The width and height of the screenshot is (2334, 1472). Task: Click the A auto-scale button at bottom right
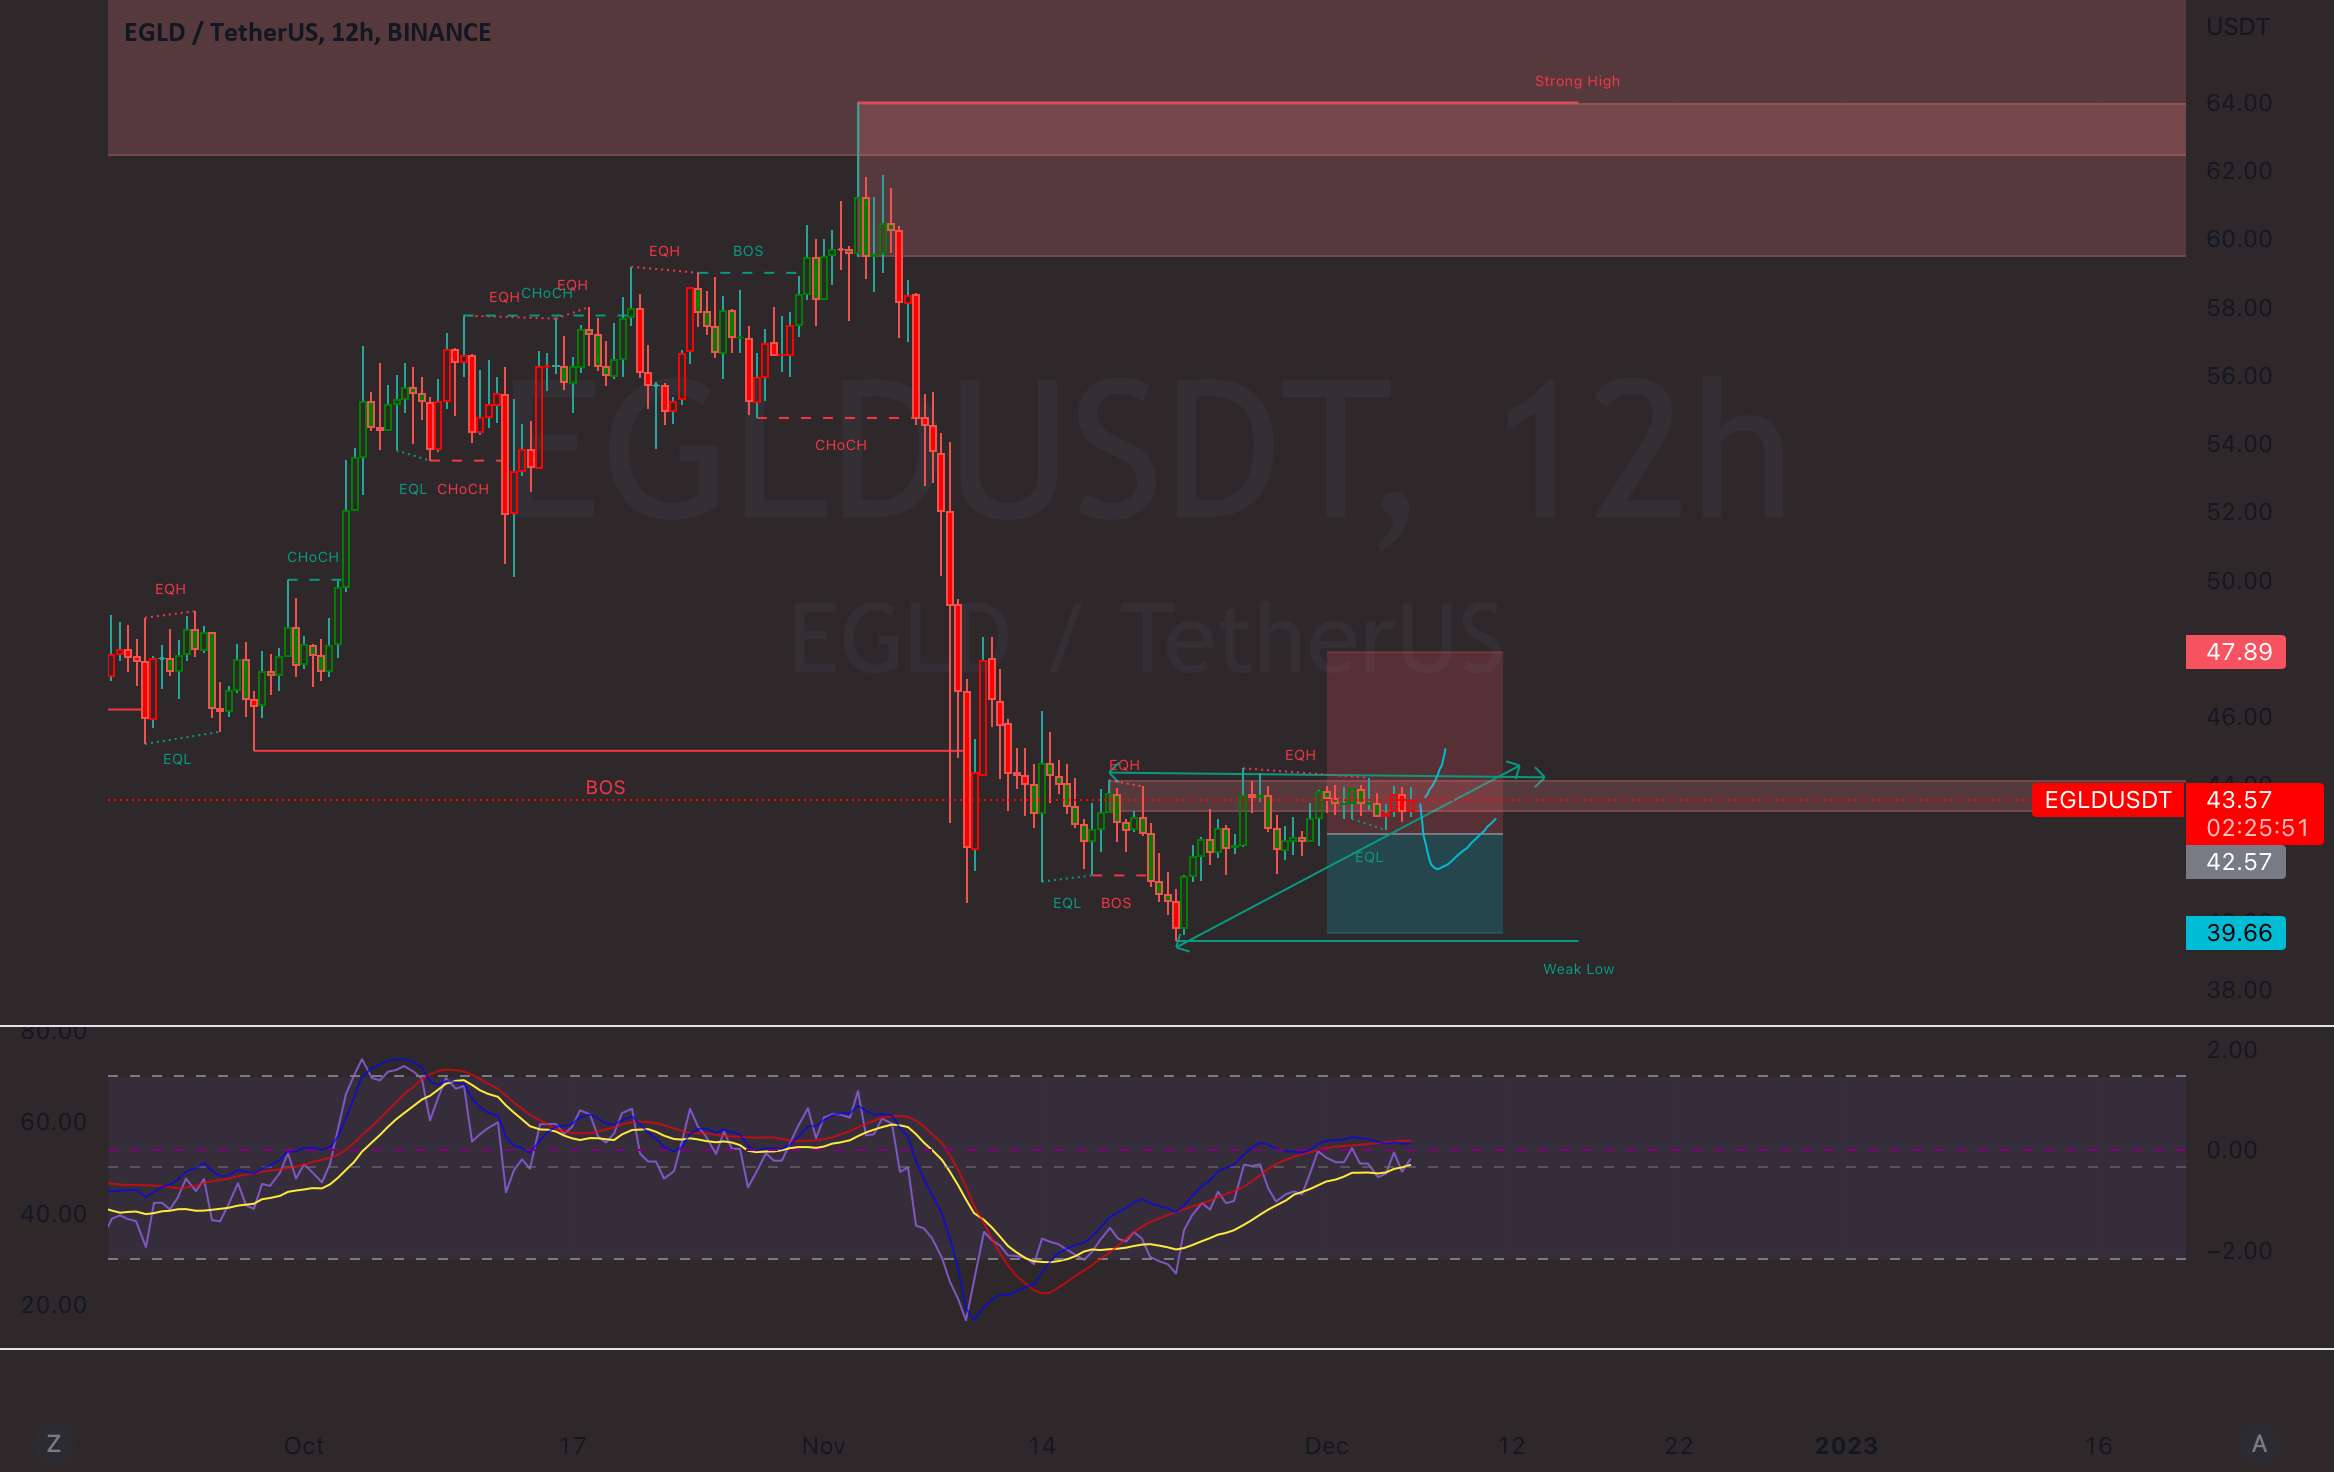pos(2259,1444)
